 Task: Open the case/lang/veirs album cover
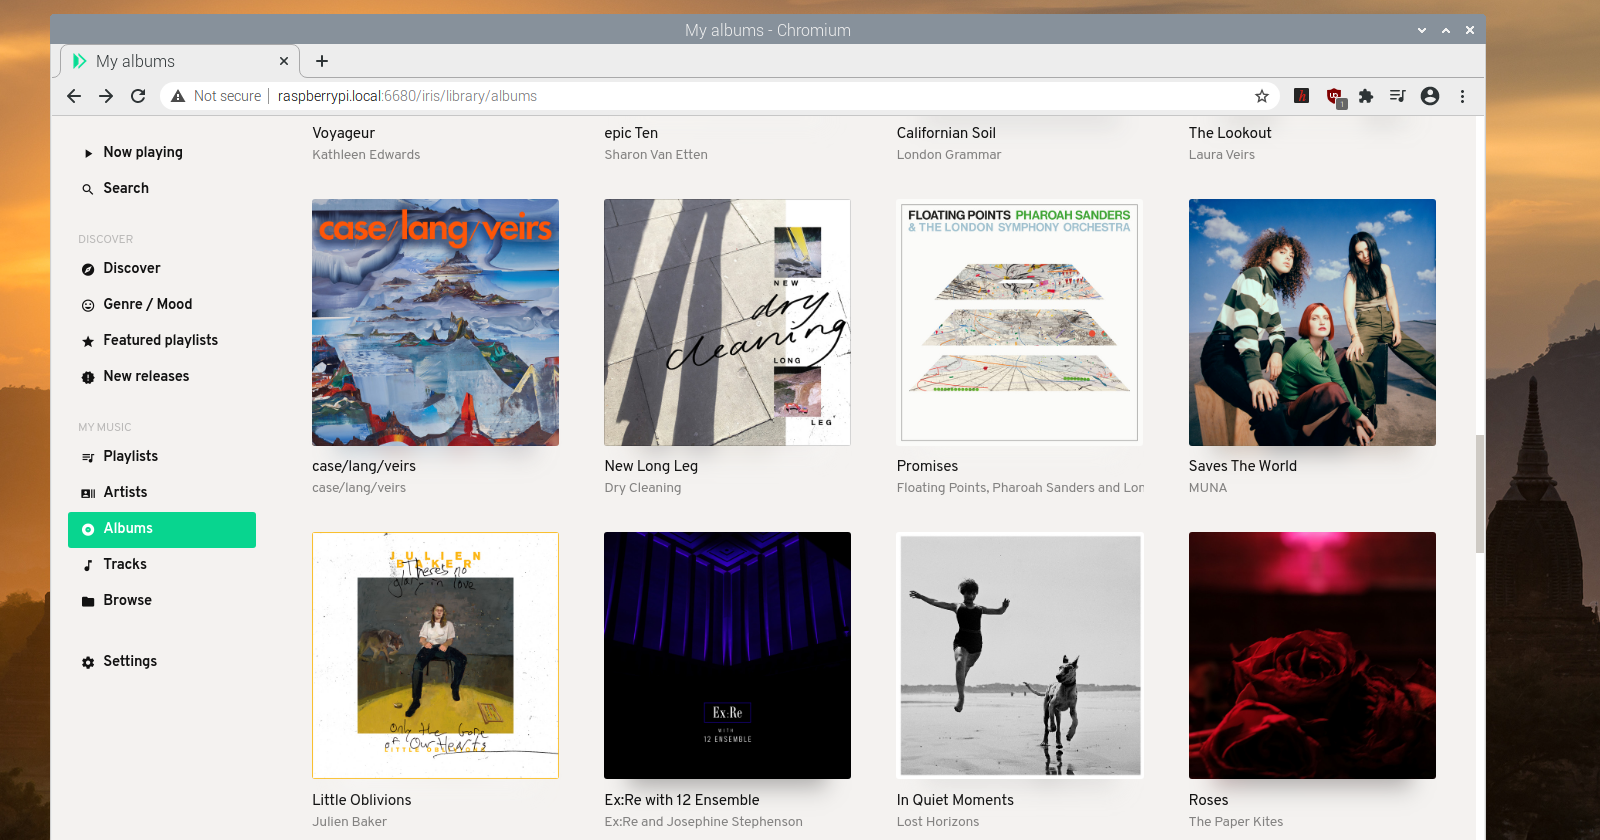[x=435, y=322]
